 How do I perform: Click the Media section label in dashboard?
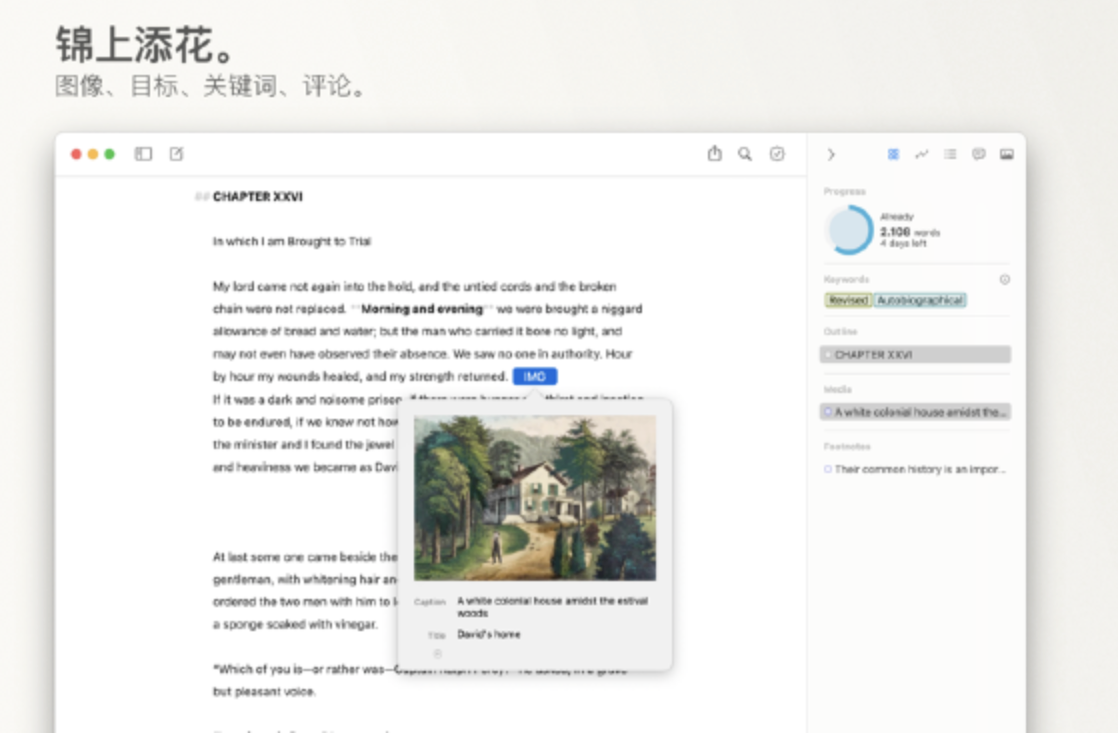(837, 389)
